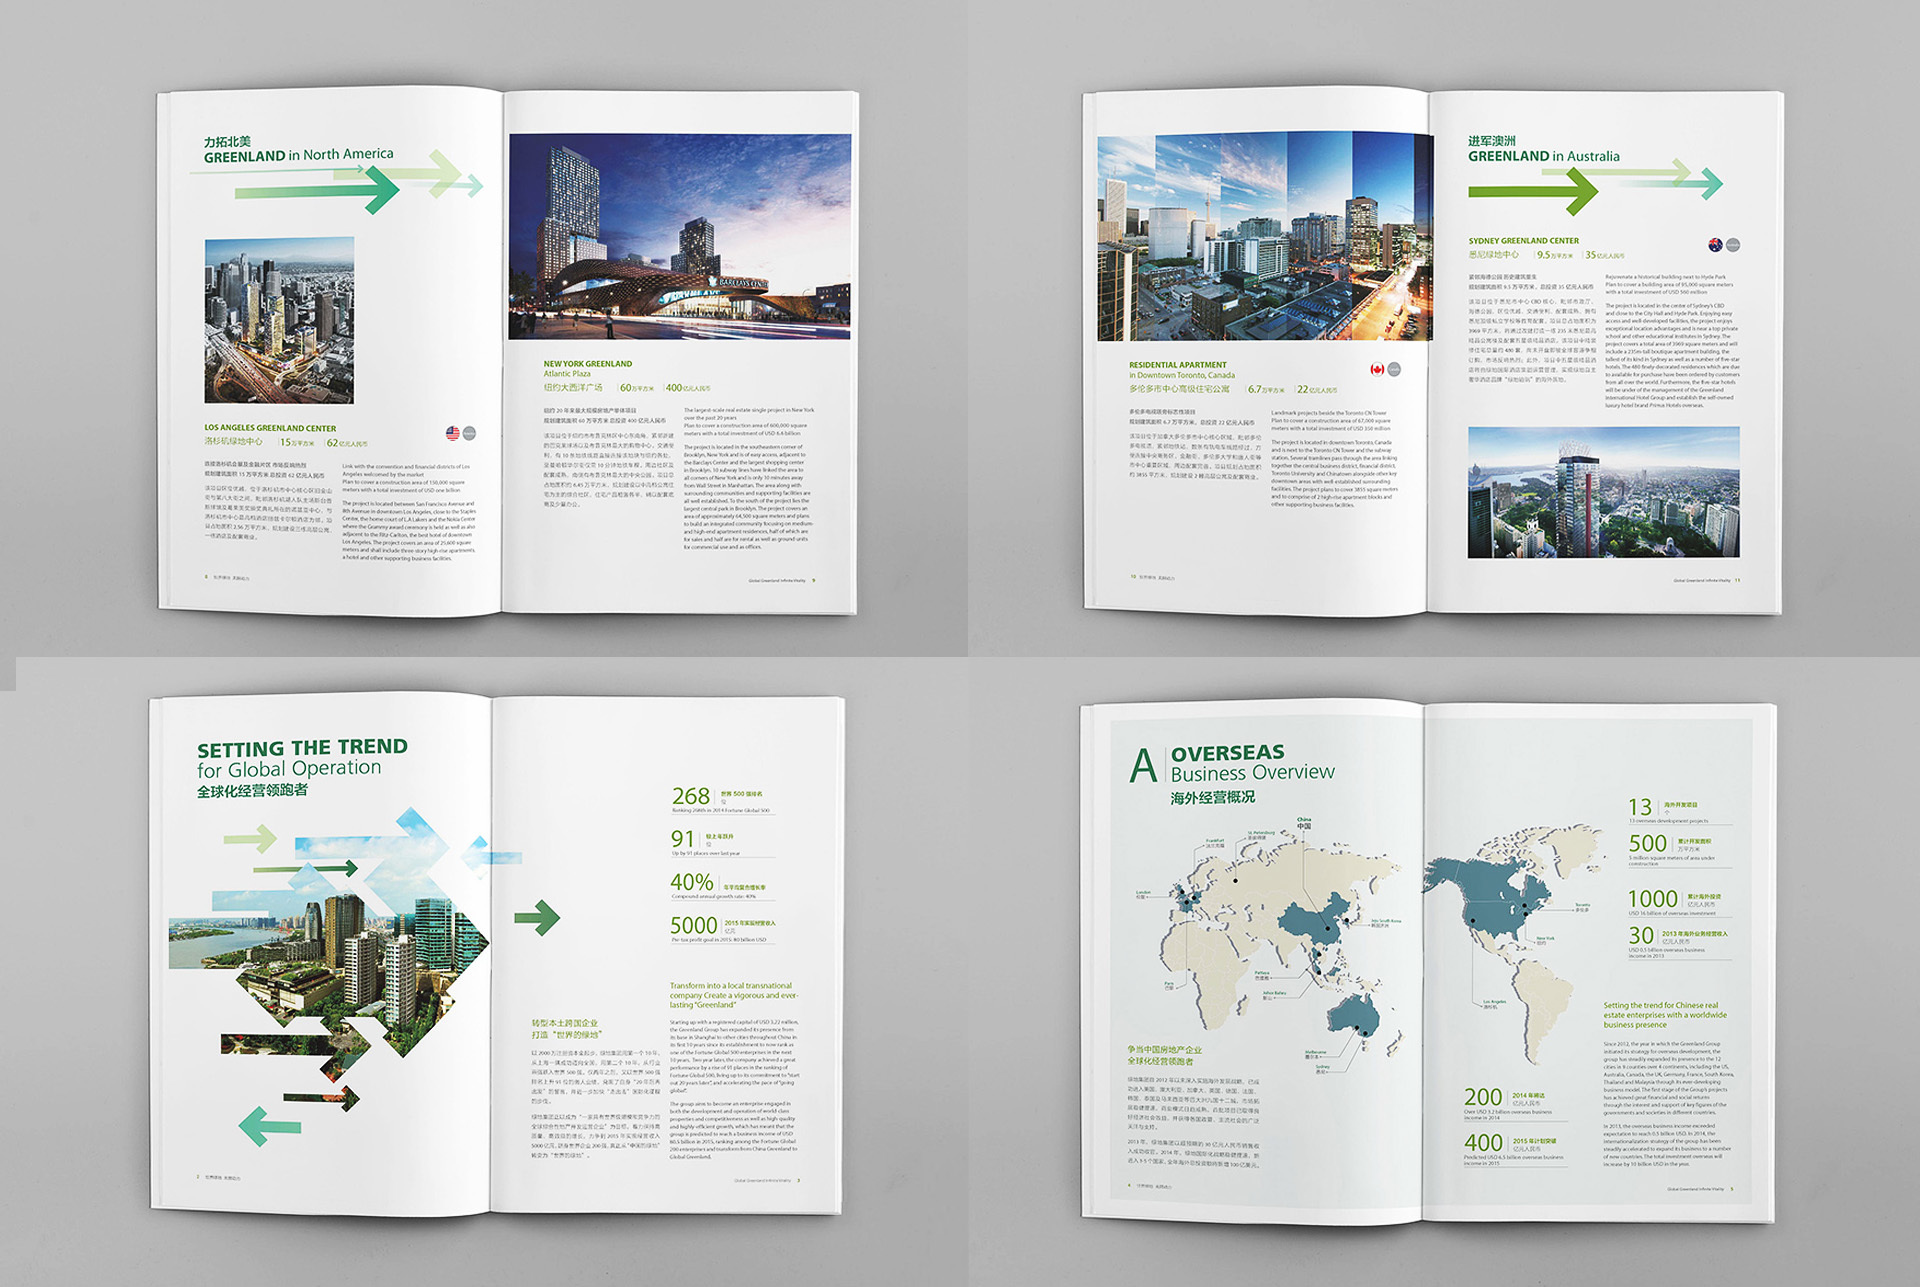Screen dimensions: 1920x1287
Task: Click the 'Sydney' map label
Action: pyautogui.click(x=1323, y=1068)
